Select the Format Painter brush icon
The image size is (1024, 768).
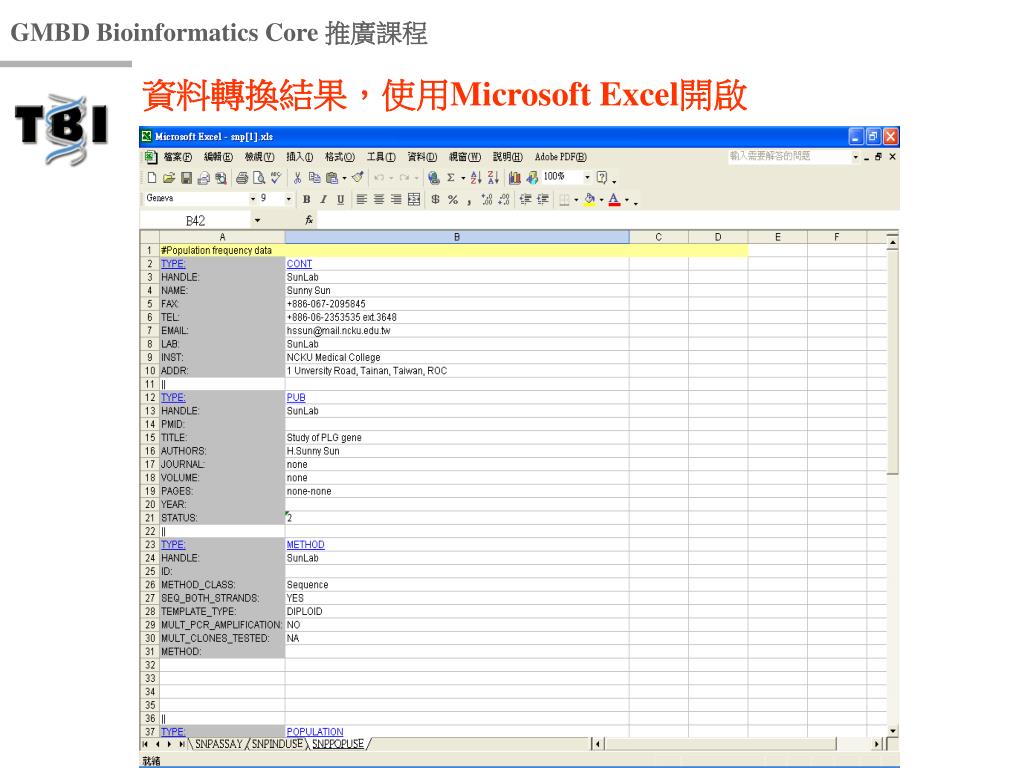coord(358,178)
